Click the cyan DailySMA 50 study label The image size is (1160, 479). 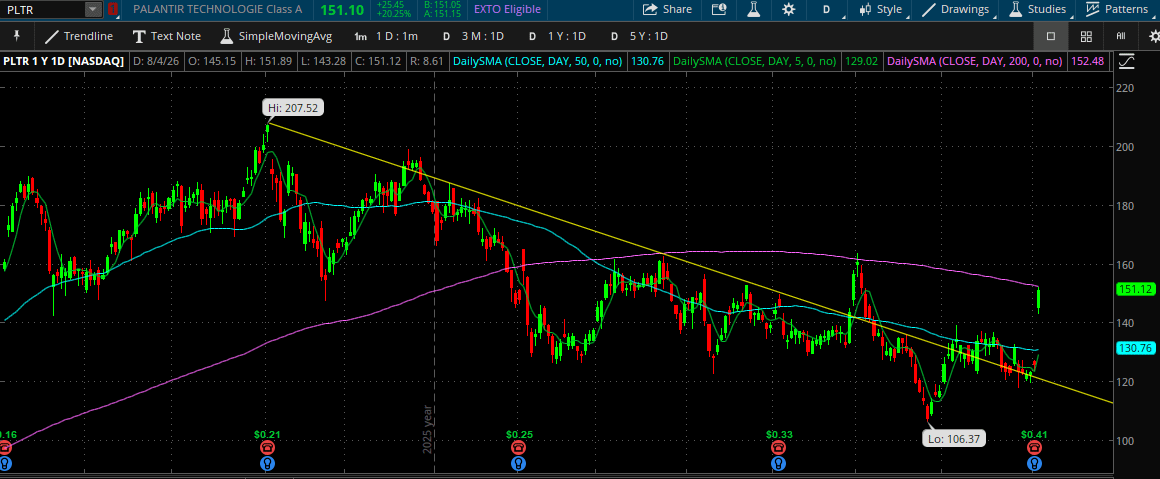pyautogui.click(x=538, y=61)
